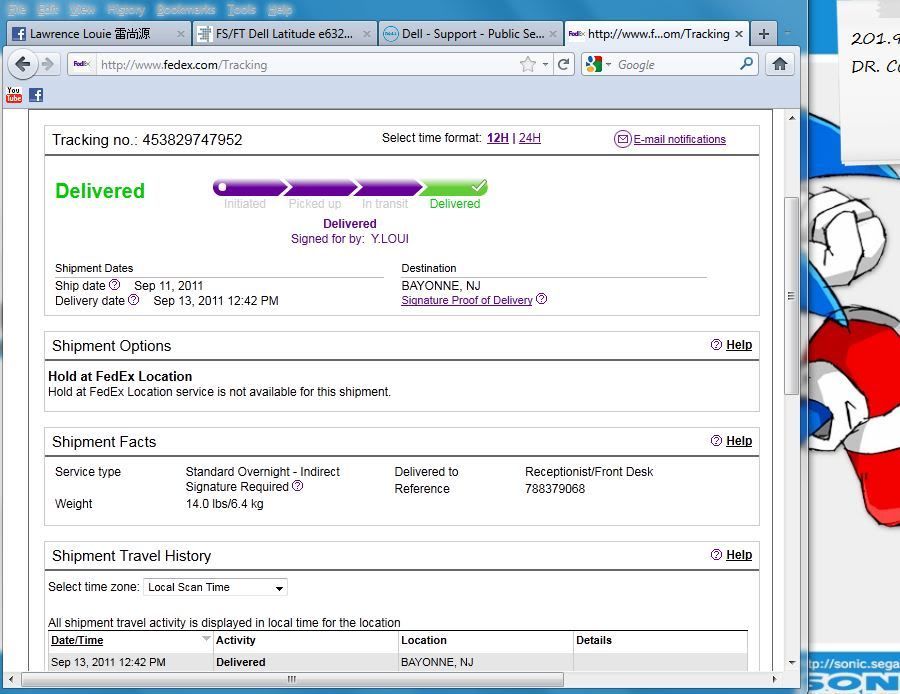Click Help link in Shipment Travel History
This screenshot has width=900, height=694.
tap(739, 555)
